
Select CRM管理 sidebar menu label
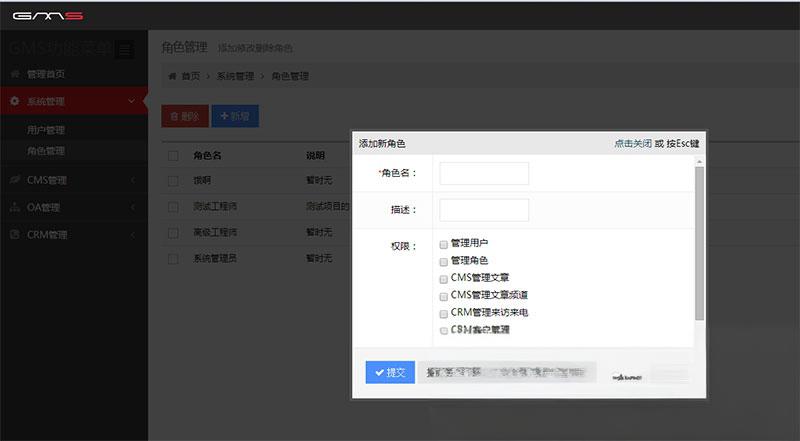[x=47, y=234]
